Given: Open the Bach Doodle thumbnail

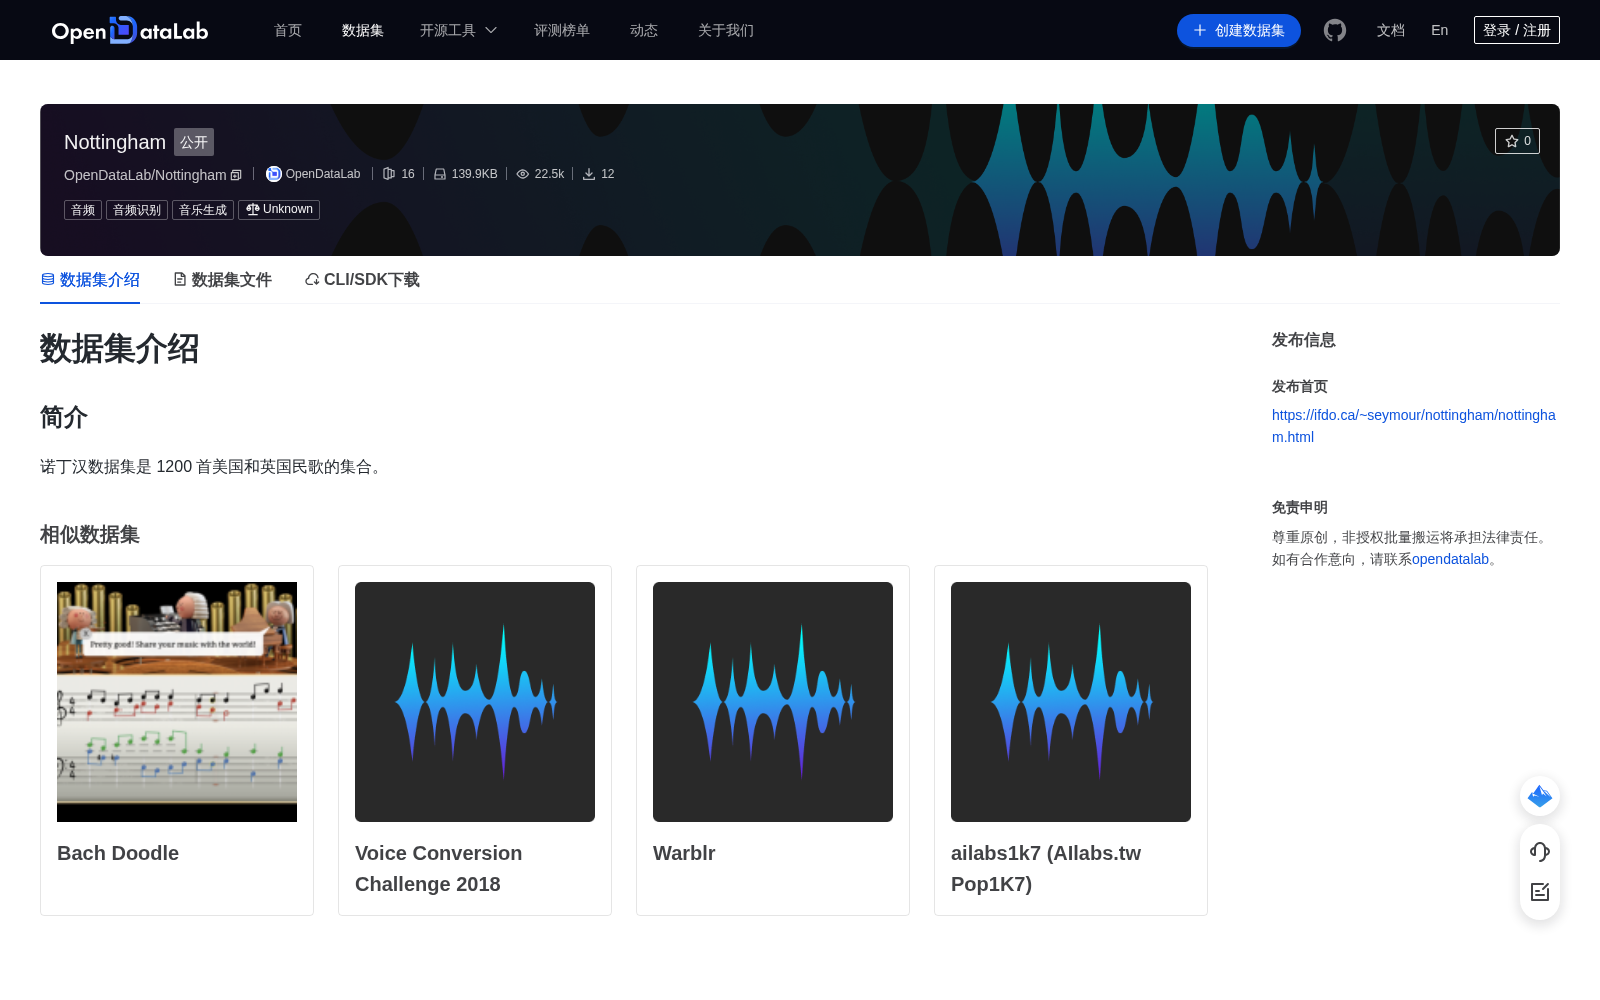Looking at the screenshot, I should coord(177,702).
